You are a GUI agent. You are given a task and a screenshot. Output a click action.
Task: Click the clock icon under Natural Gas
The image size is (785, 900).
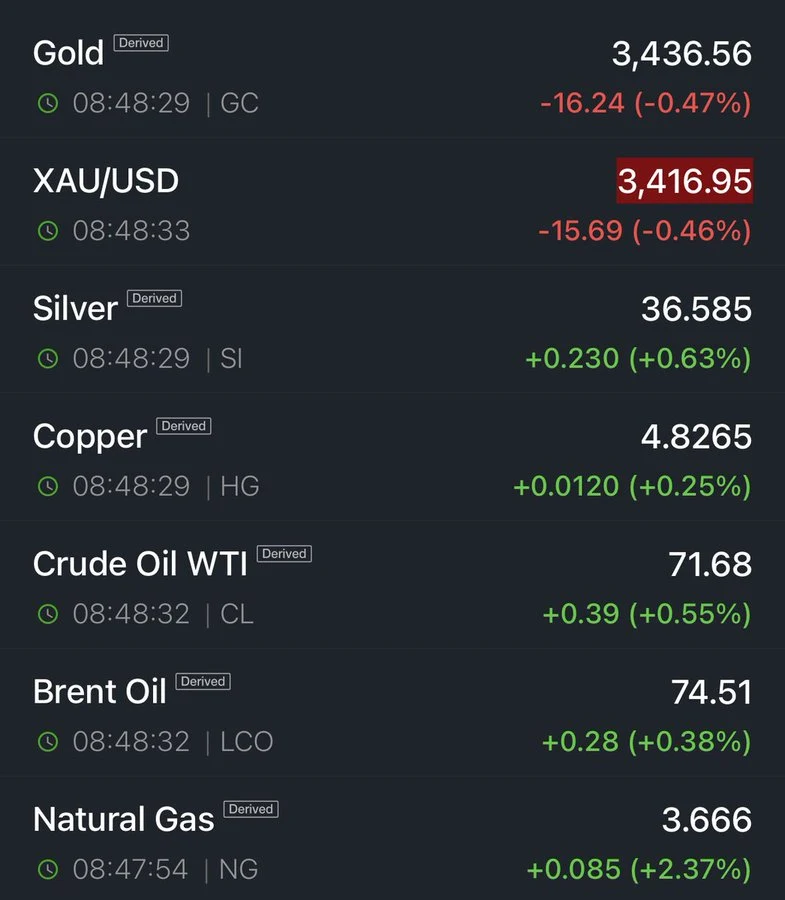(x=48, y=869)
